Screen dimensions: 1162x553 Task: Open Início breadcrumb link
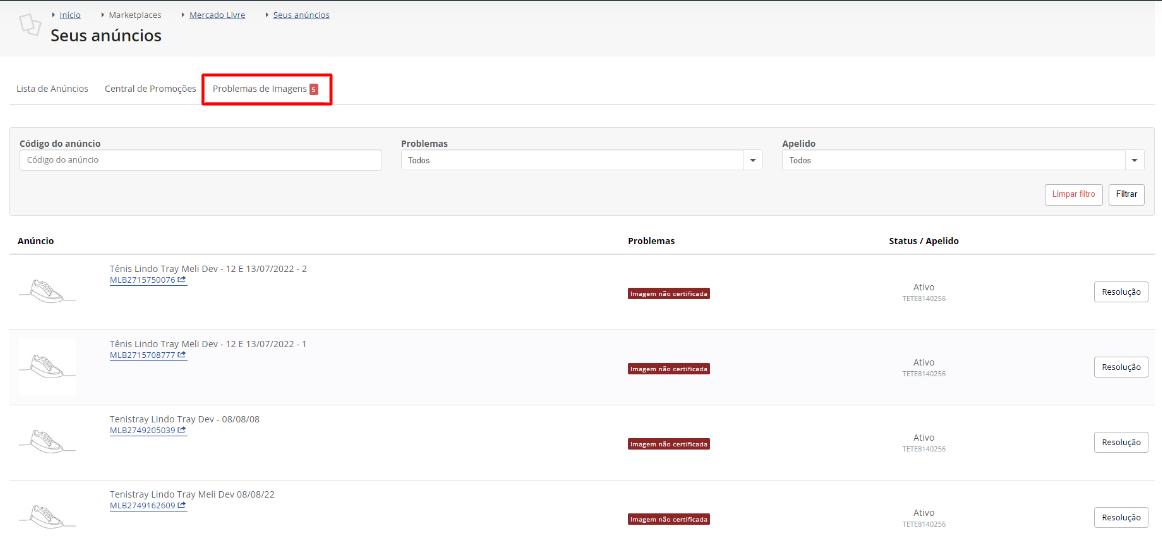[x=70, y=15]
